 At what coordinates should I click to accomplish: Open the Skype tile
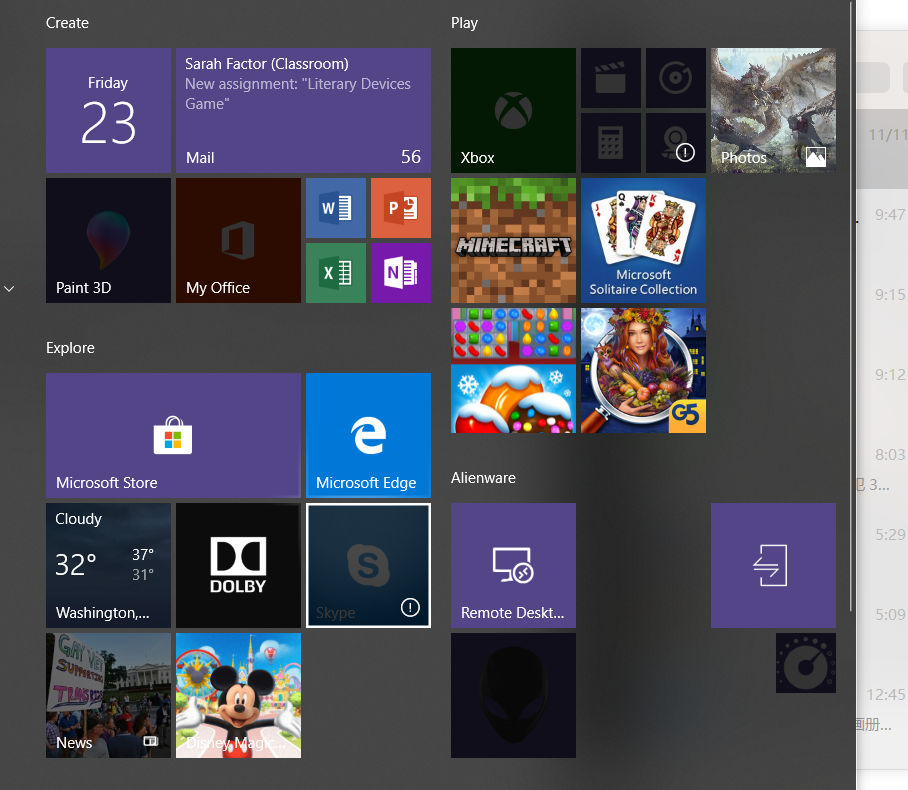[368, 565]
